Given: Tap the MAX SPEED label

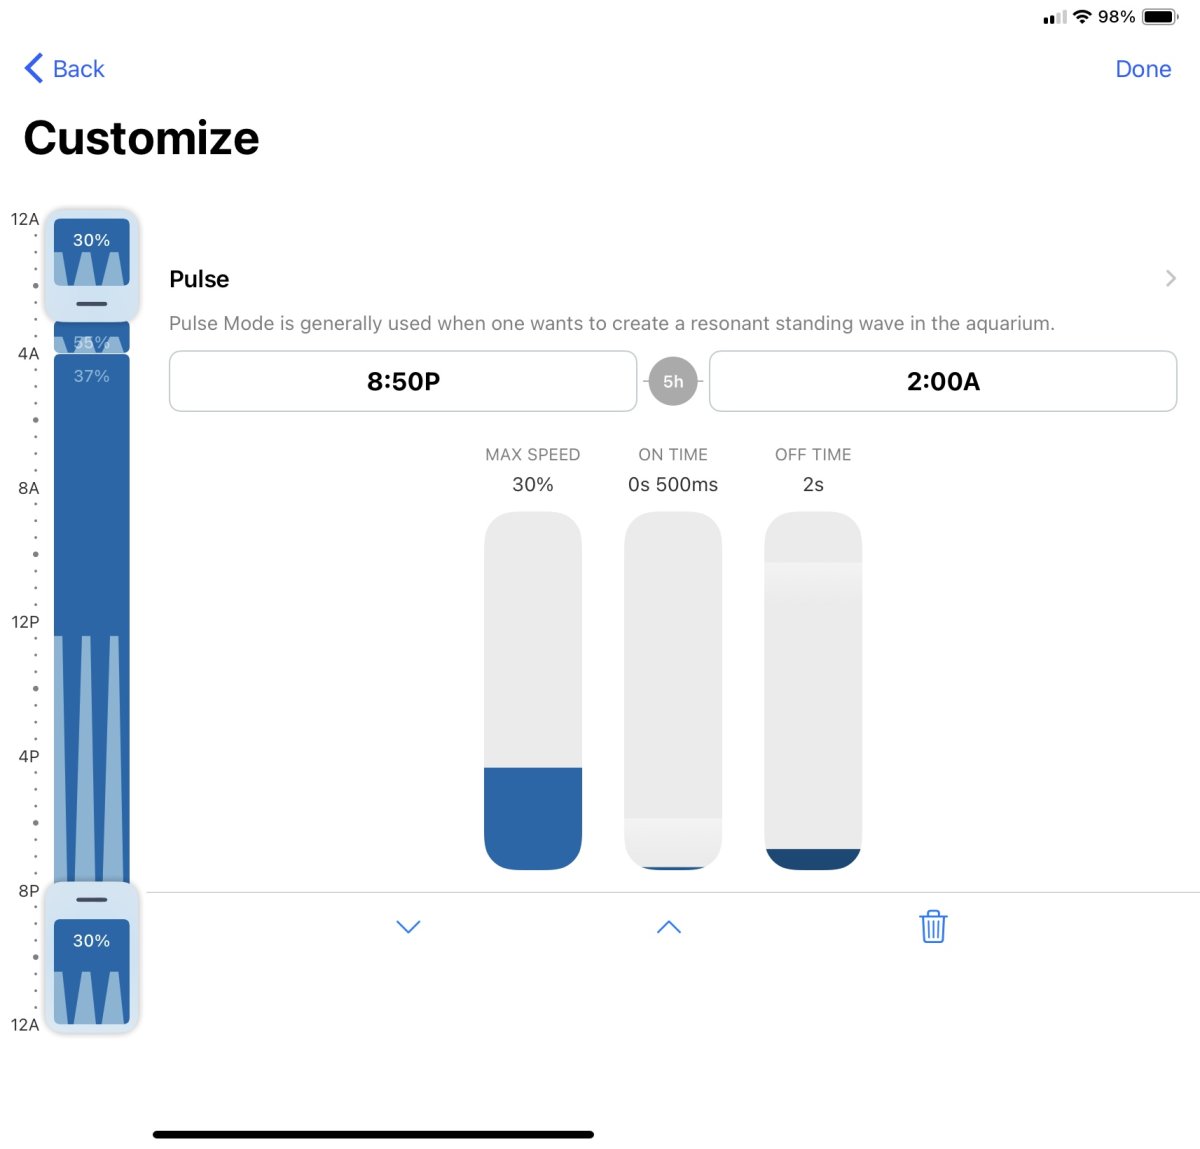Looking at the screenshot, I should point(533,454).
